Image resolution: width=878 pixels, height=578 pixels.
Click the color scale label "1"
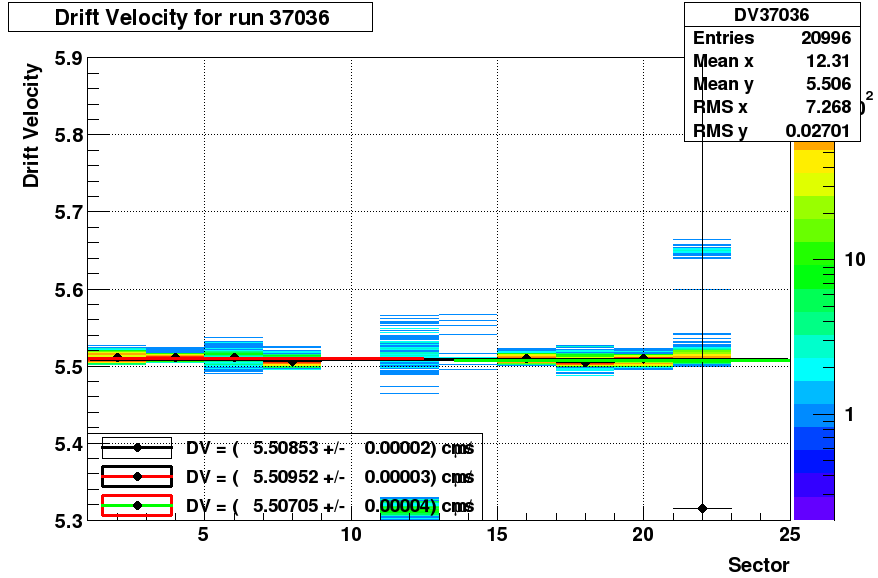849,414
